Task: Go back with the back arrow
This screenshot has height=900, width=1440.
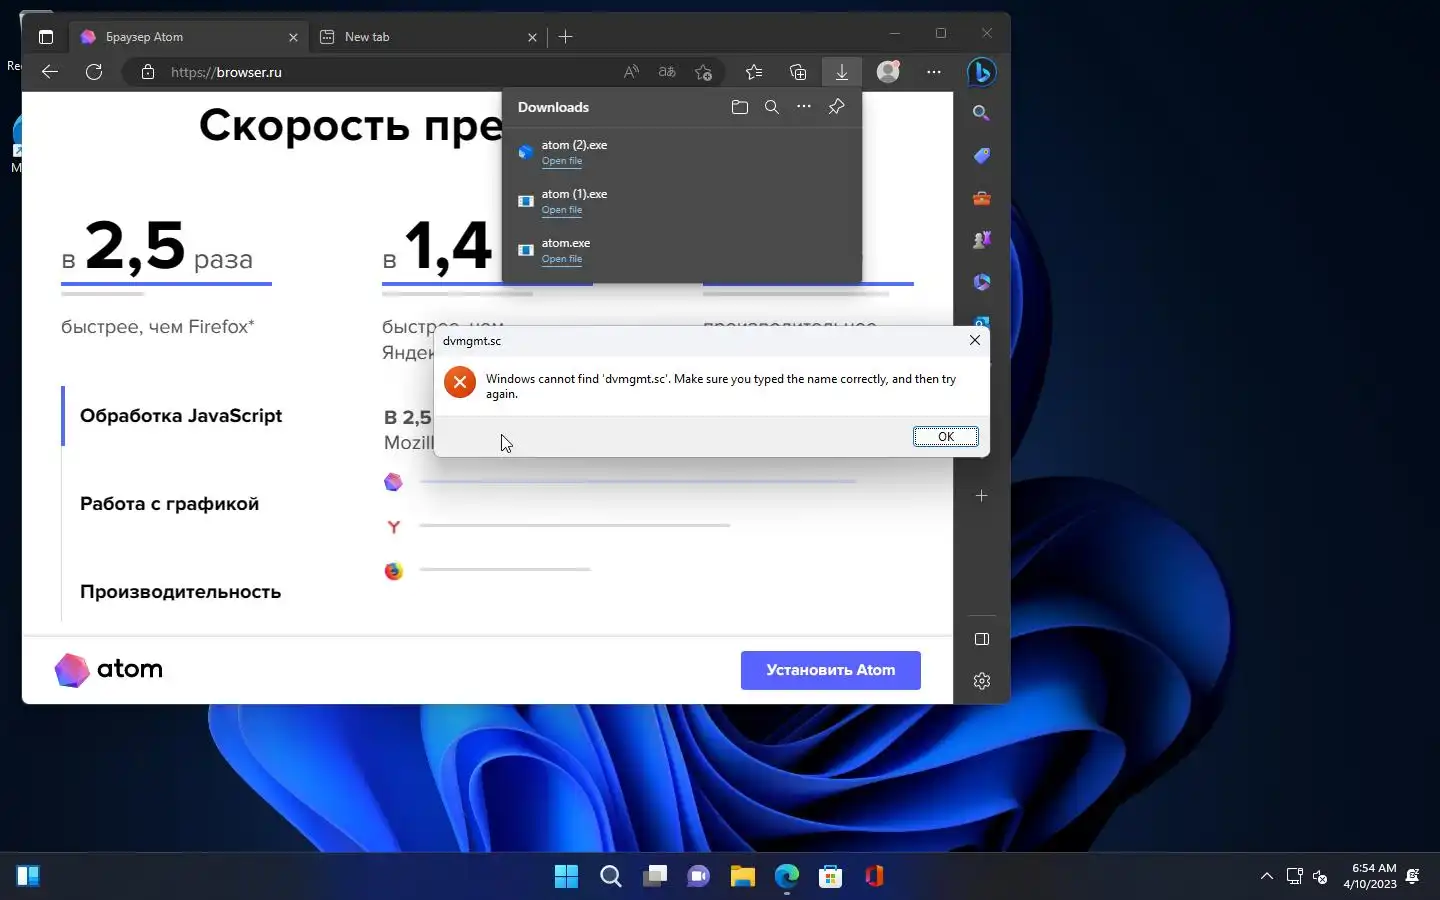Action: click(50, 72)
